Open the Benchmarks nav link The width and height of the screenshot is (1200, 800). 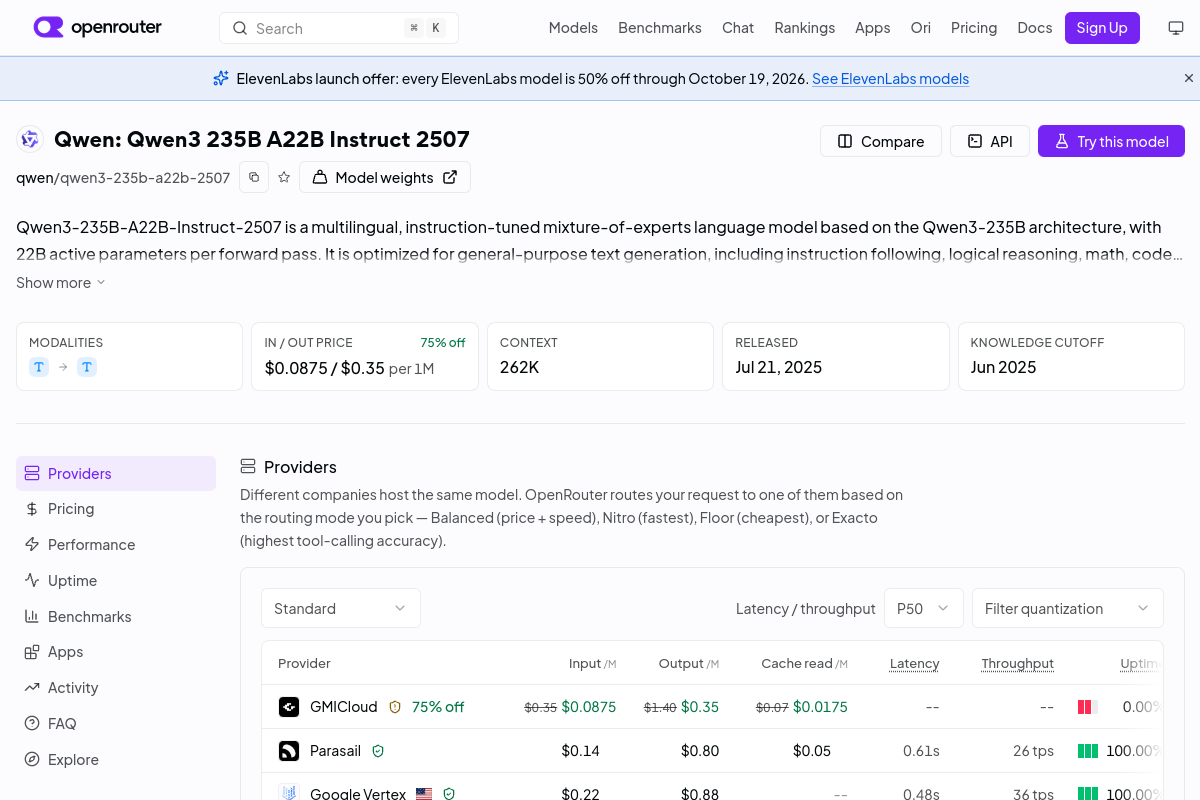[660, 28]
